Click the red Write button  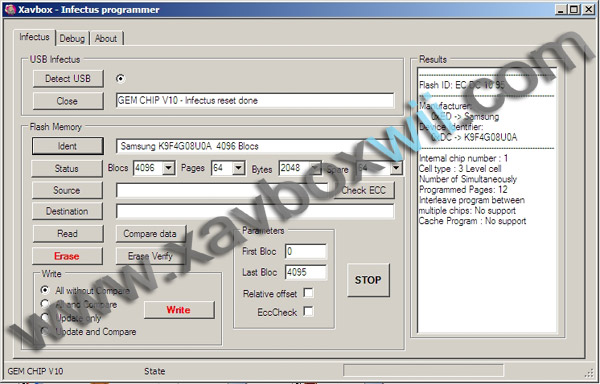[179, 310]
